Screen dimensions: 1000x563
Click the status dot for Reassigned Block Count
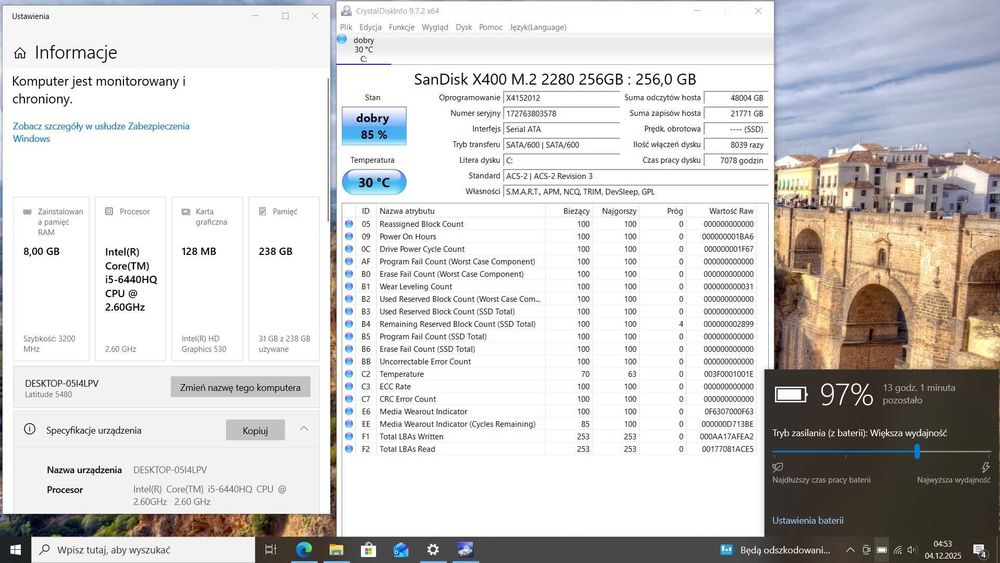[x=349, y=224]
